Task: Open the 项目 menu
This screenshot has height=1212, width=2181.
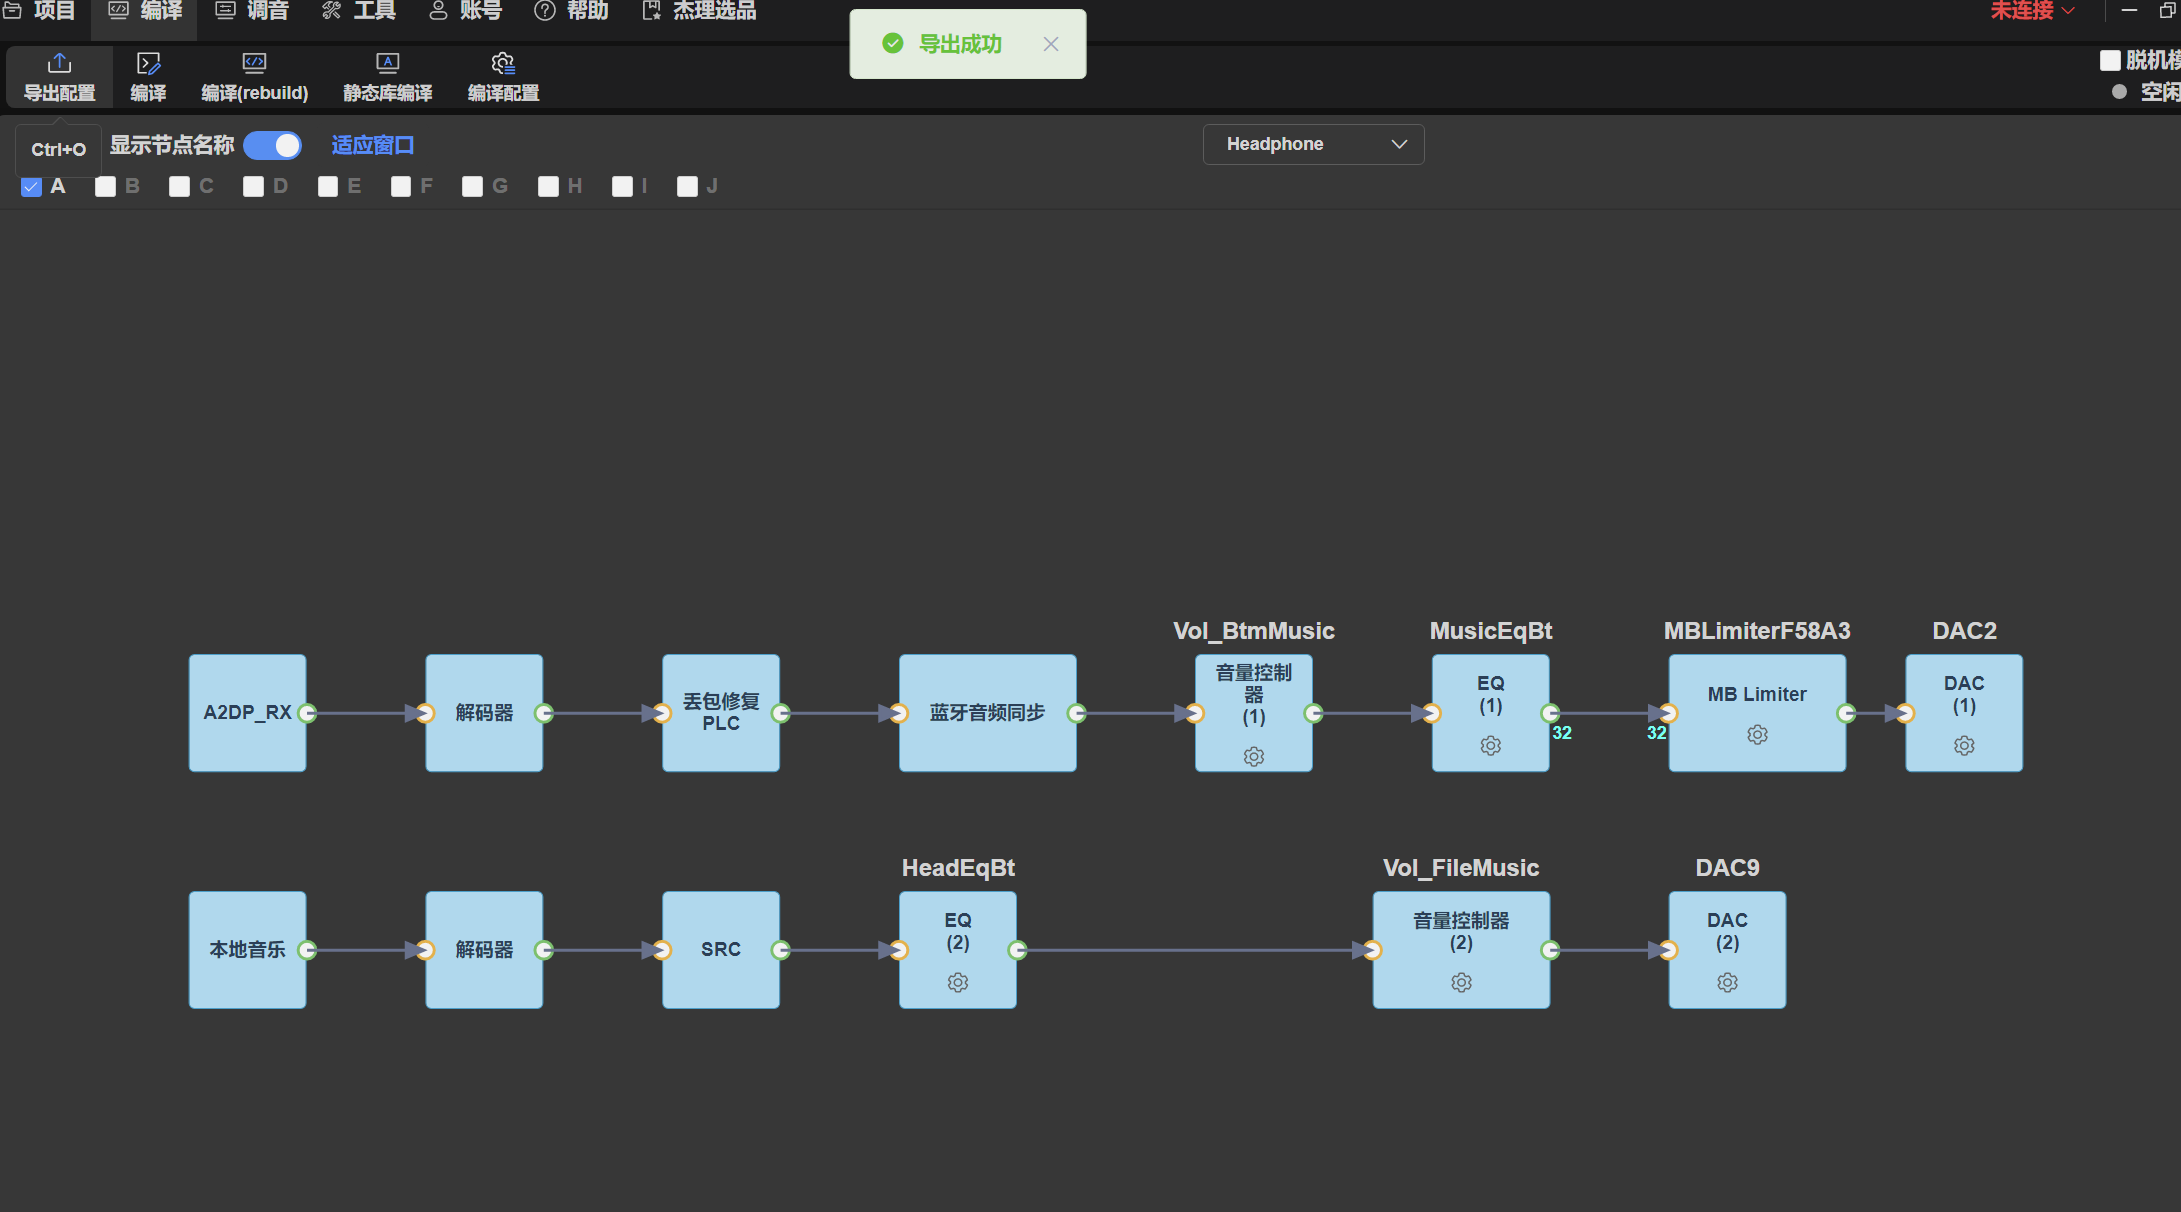Action: click(x=40, y=11)
